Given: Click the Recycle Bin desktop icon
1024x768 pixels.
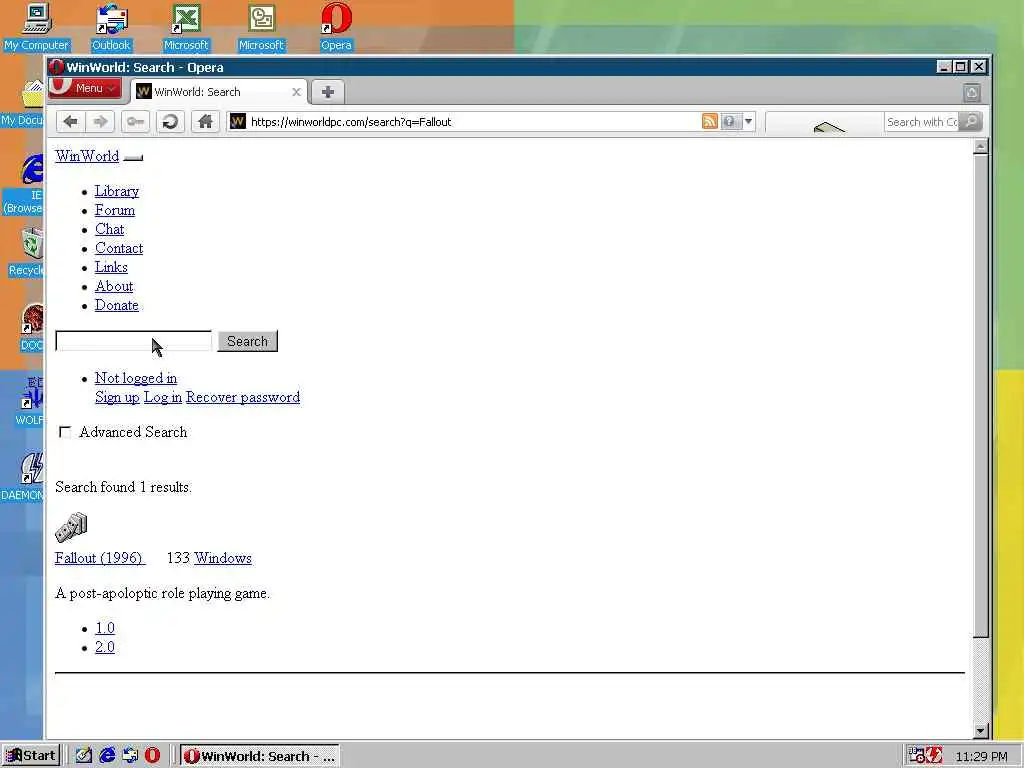Looking at the screenshot, I should [x=27, y=253].
